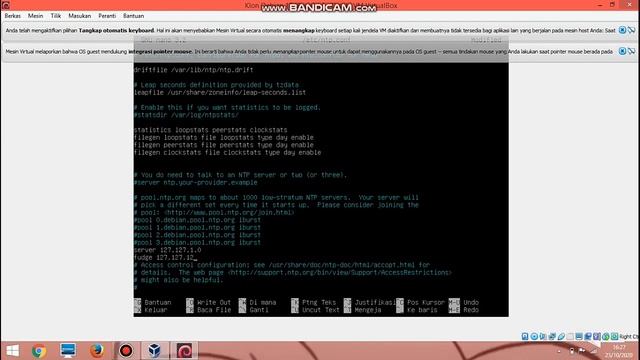Click the network adapter status icon
Screen dimensions: 640x360
point(552,336)
